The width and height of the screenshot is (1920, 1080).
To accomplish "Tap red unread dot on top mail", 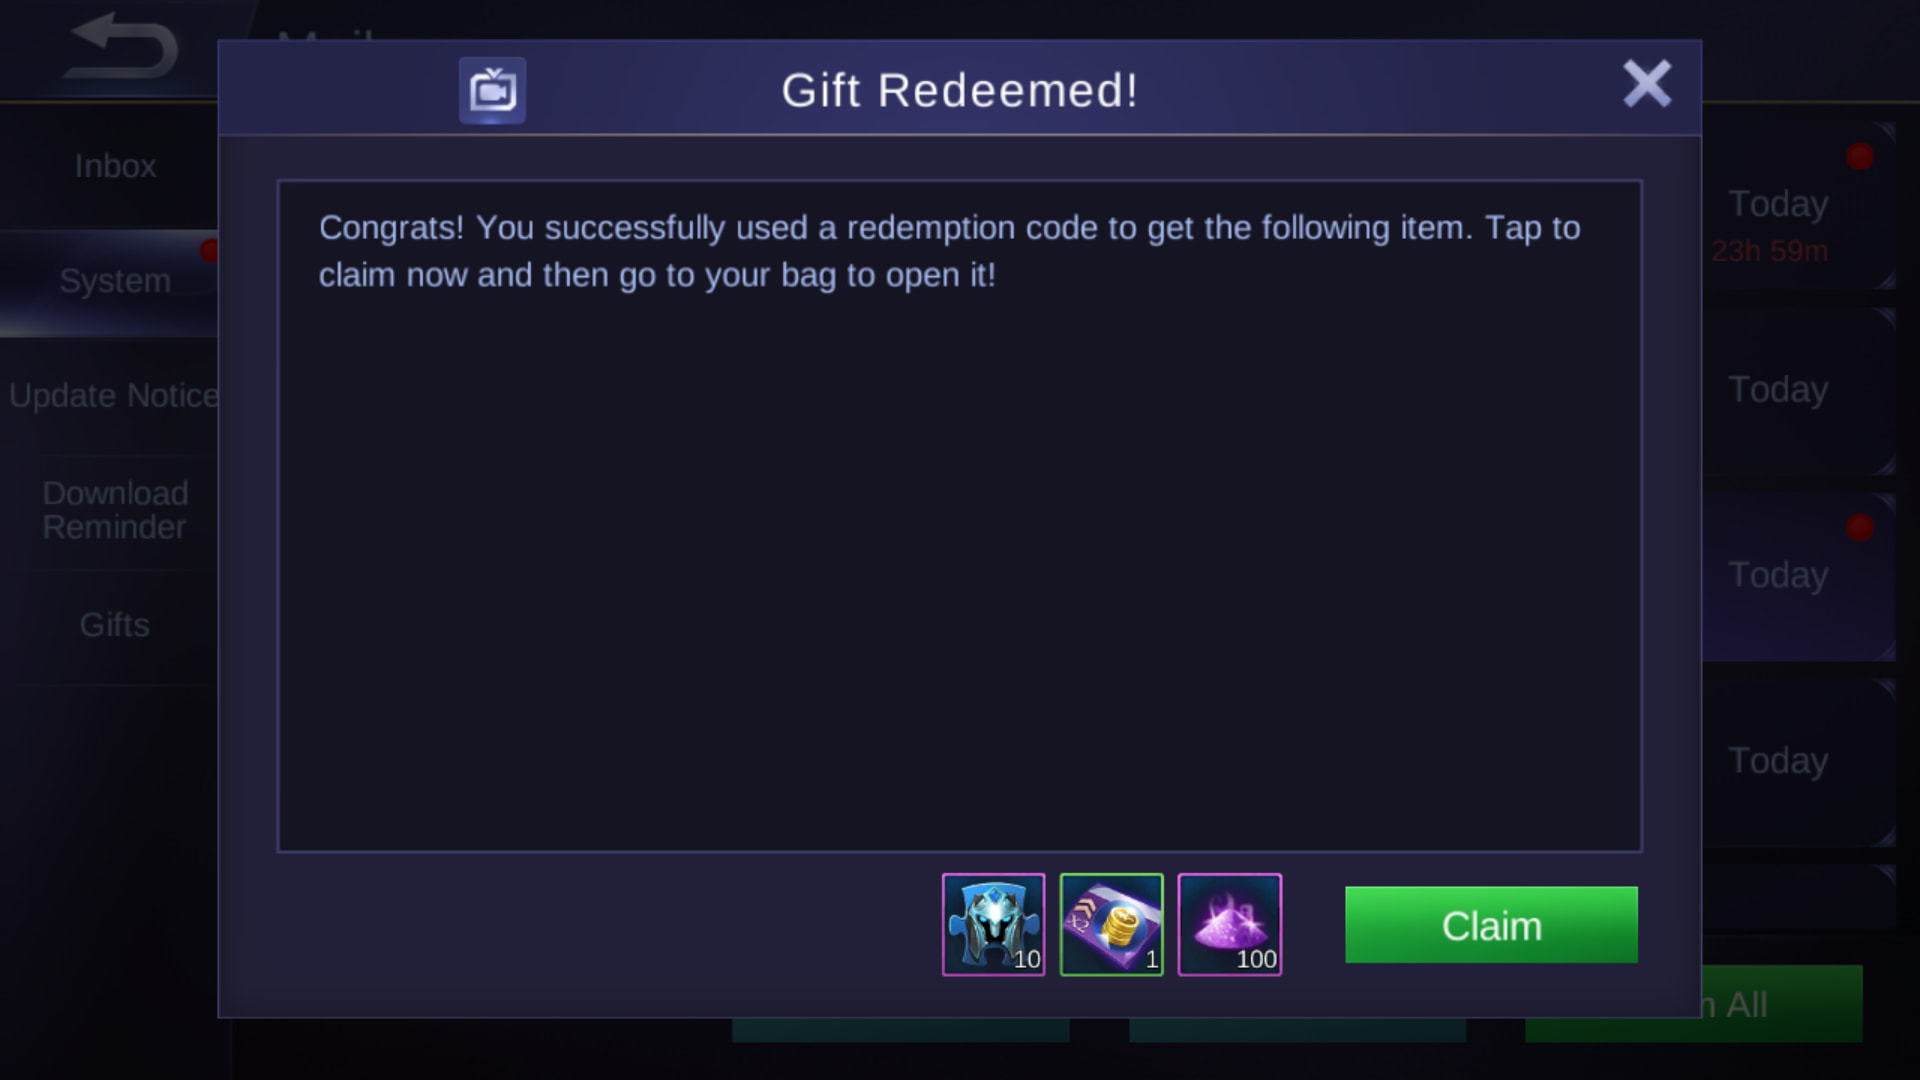I will pos(1860,156).
